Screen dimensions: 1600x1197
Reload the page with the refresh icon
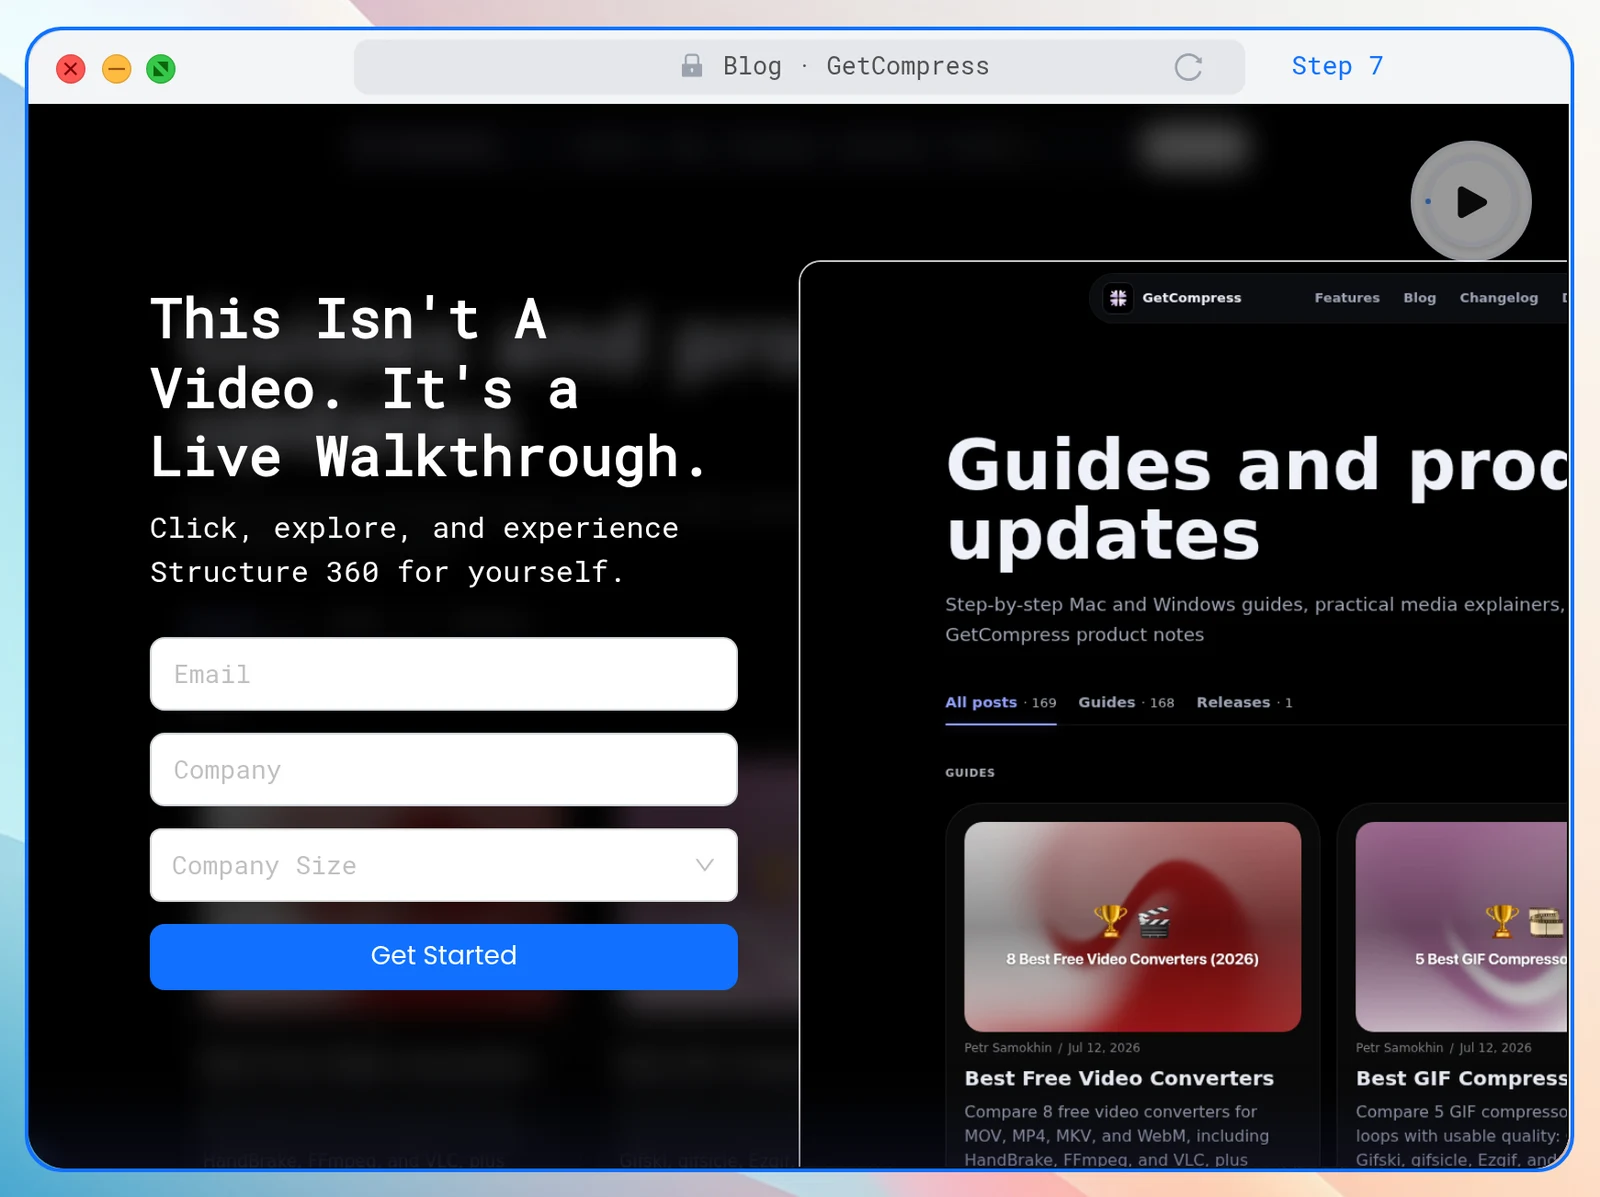pyautogui.click(x=1188, y=67)
